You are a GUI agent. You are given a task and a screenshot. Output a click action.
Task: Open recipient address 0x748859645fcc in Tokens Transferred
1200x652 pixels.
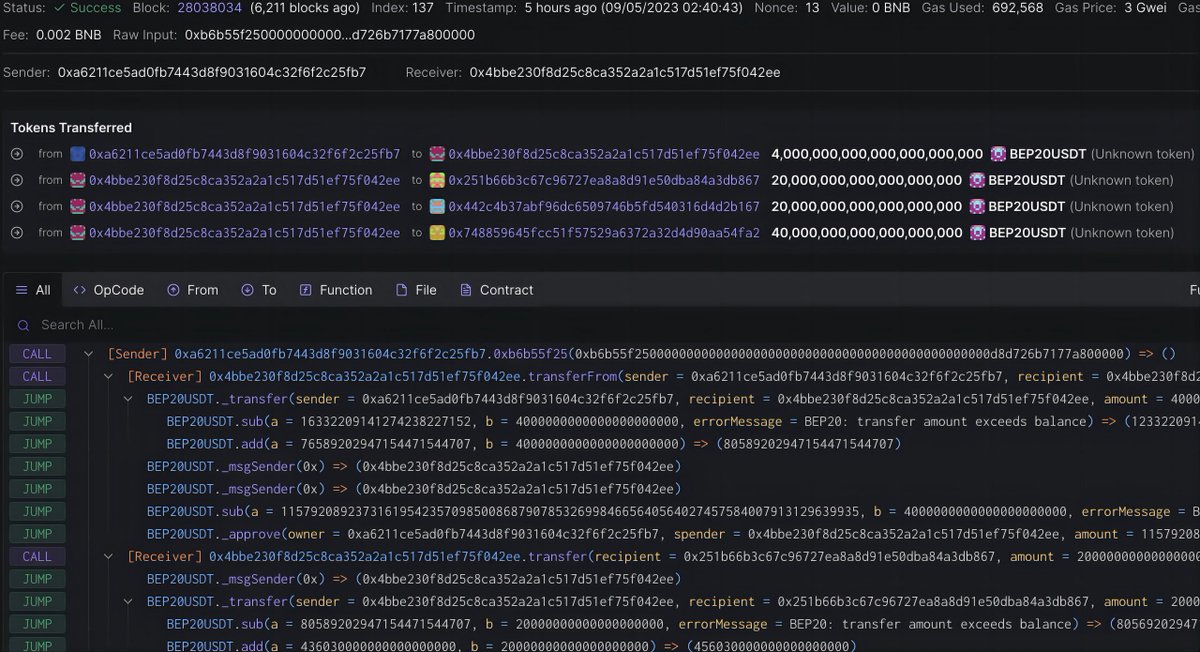(x=604, y=232)
